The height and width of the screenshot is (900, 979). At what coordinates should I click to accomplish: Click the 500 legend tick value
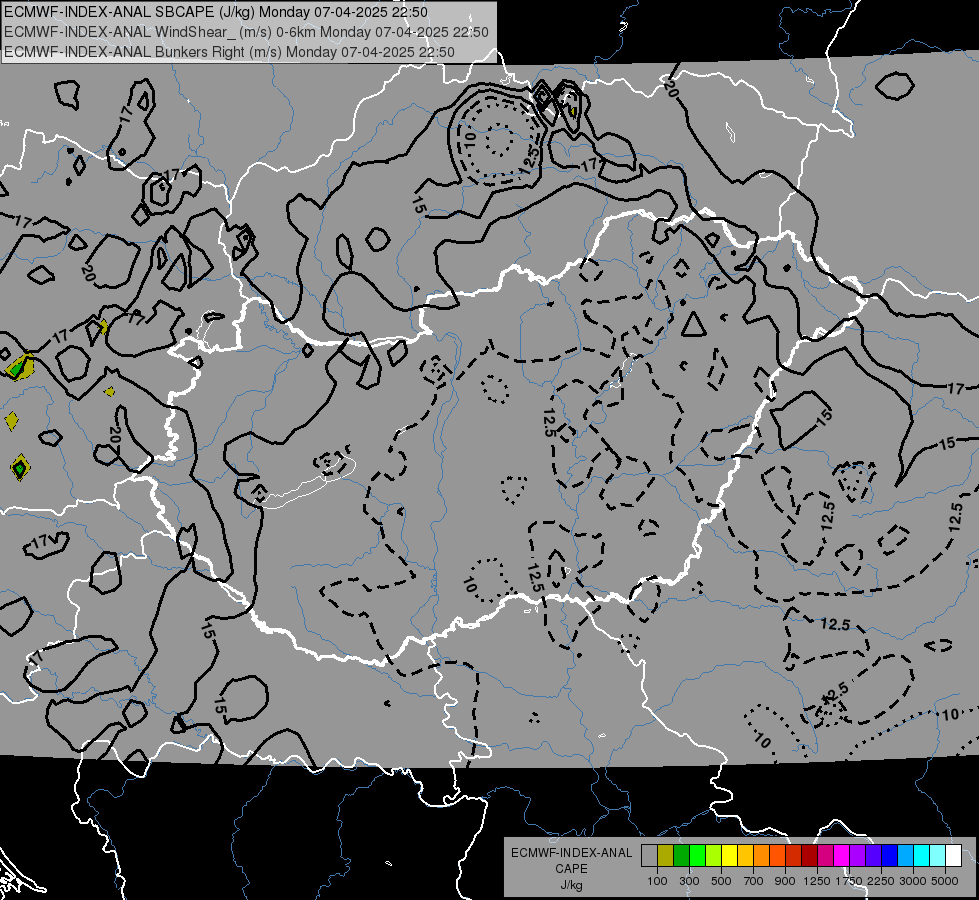coord(721,881)
